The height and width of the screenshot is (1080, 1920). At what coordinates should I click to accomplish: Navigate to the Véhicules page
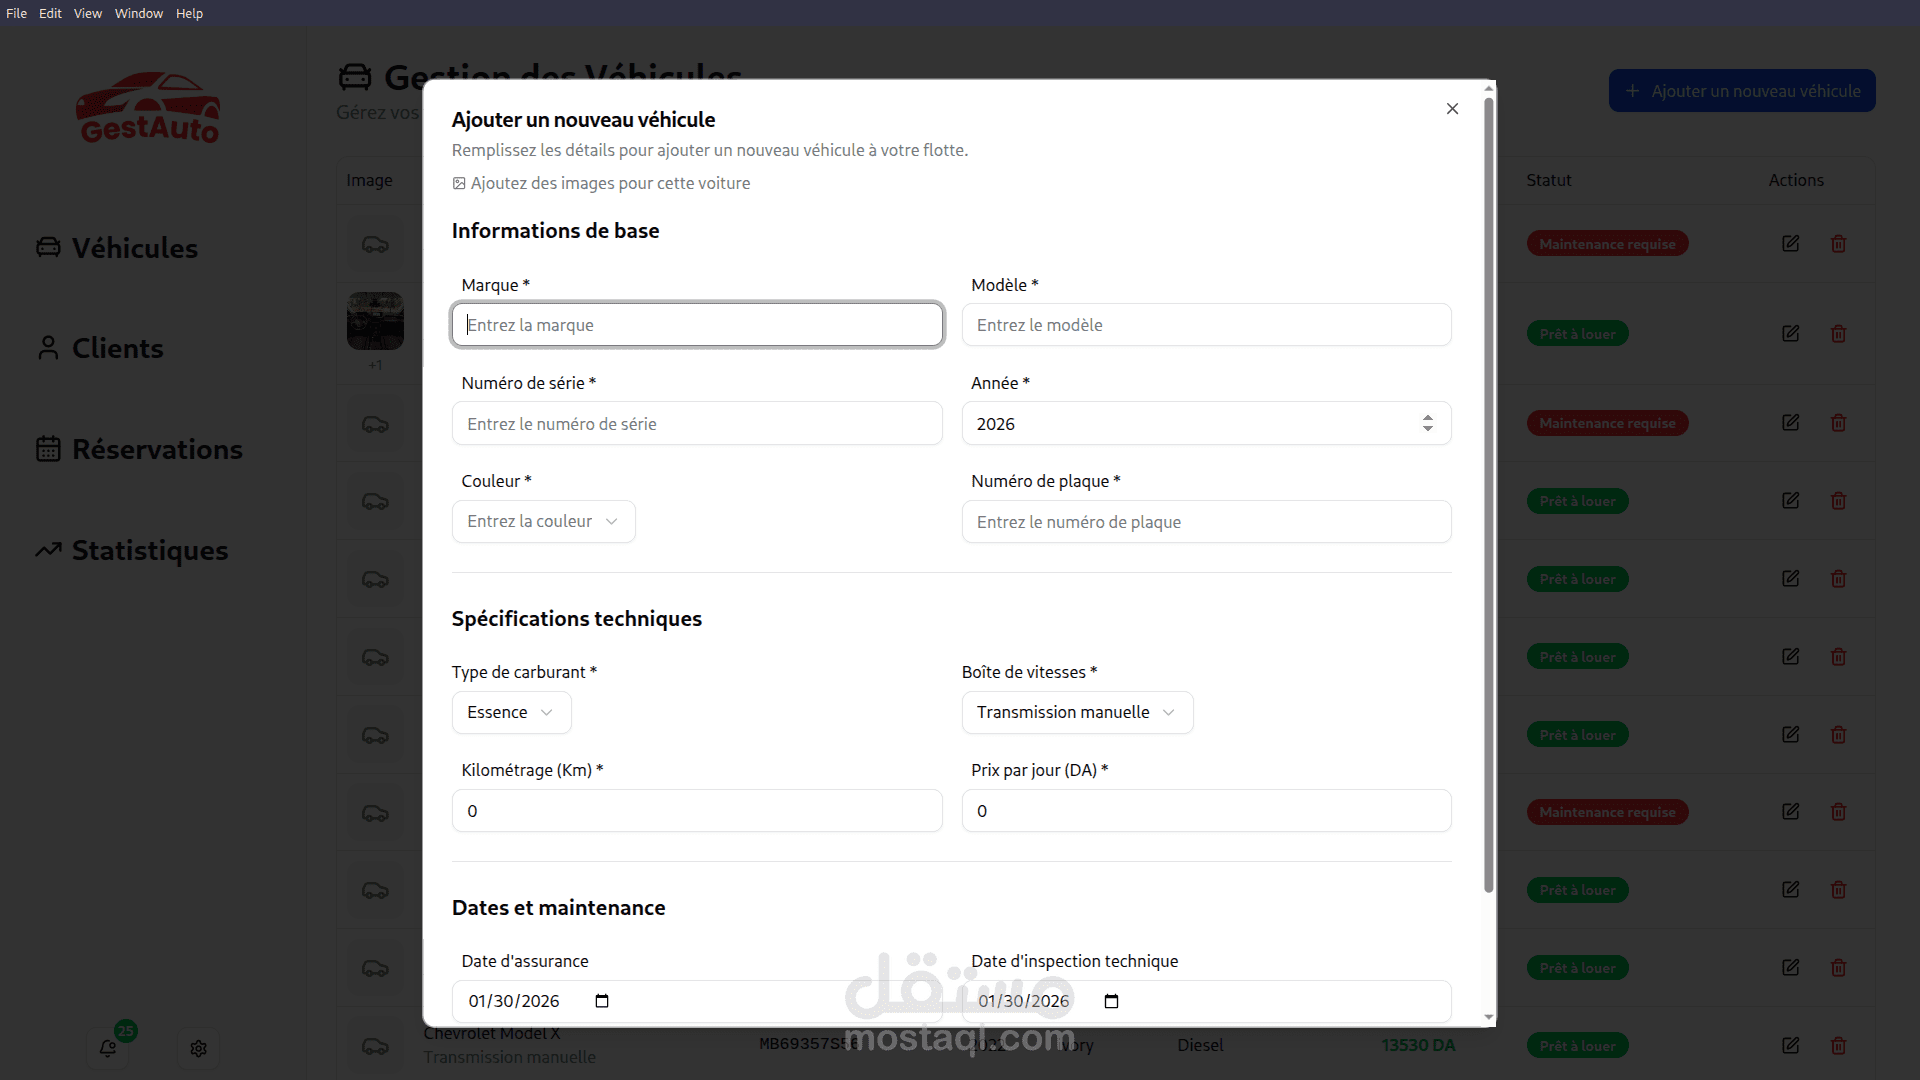pyautogui.click(x=134, y=248)
